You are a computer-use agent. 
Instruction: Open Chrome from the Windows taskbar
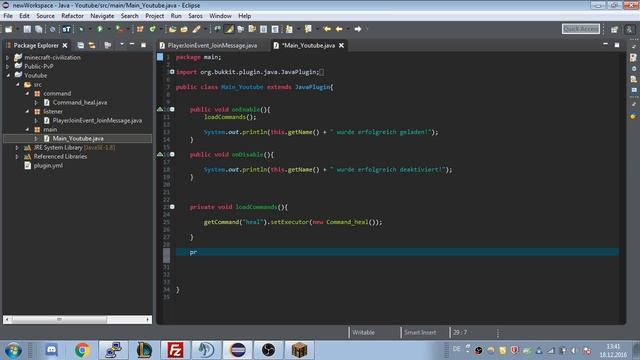[x=82, y=350]
